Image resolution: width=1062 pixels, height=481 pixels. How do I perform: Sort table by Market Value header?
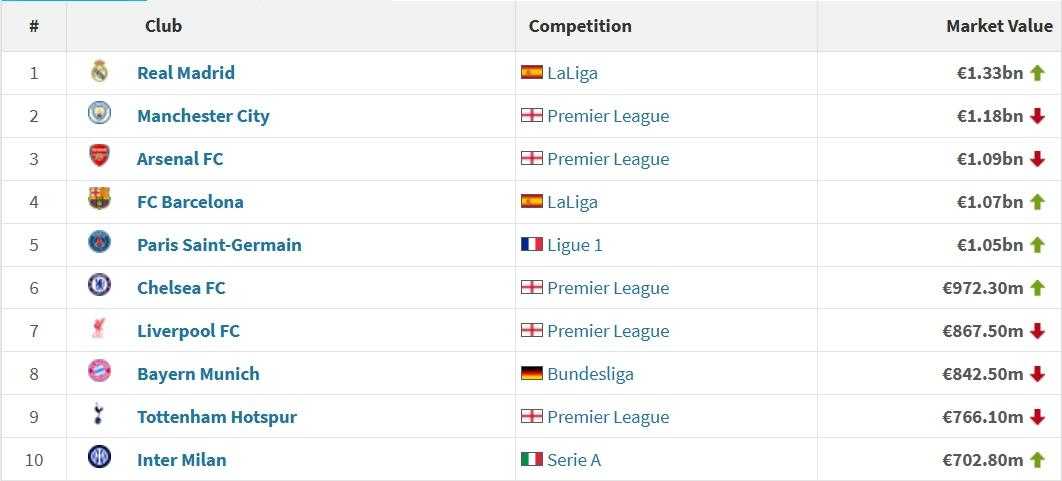[x=1000, y=26]
